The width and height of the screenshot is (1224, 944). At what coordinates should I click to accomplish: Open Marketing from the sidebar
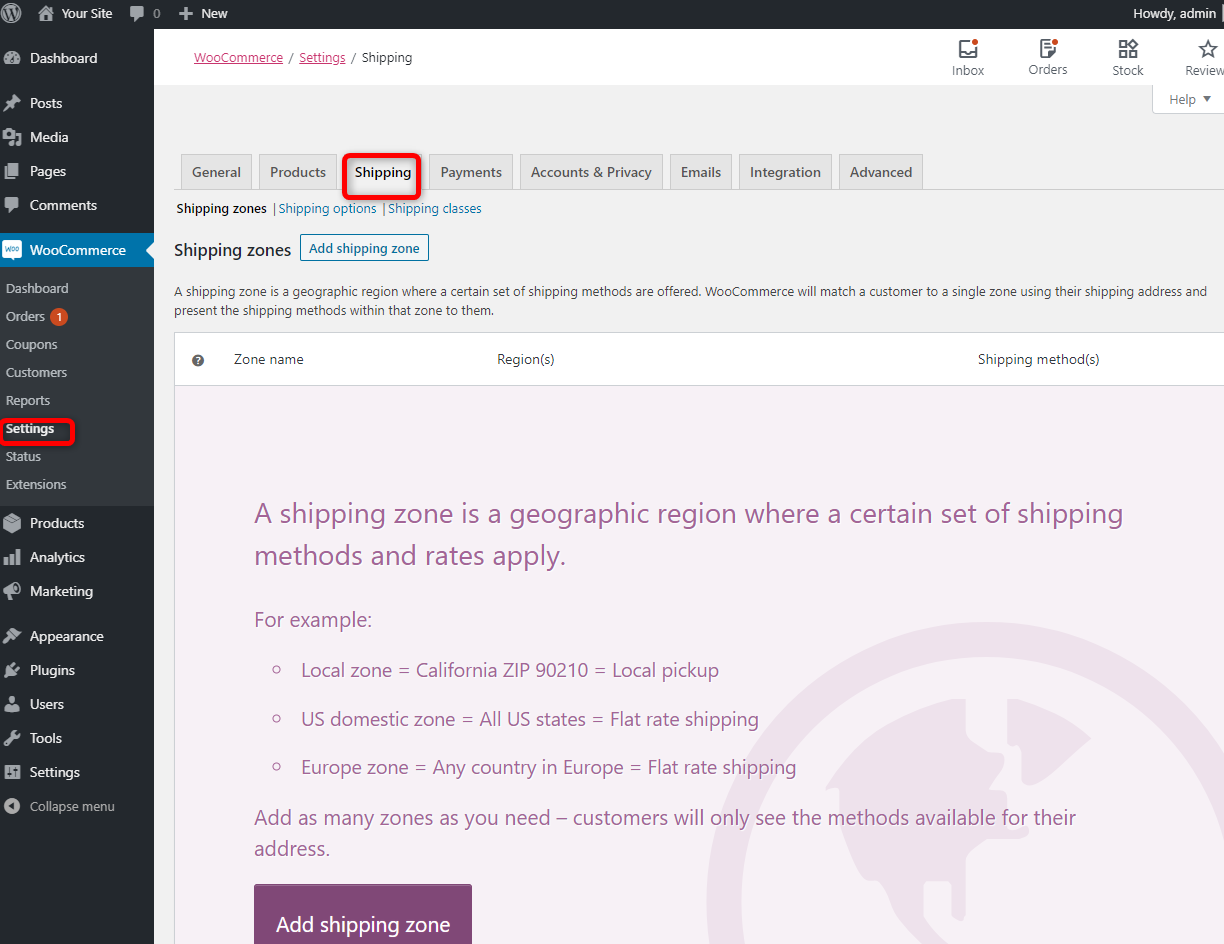(61, 591)
